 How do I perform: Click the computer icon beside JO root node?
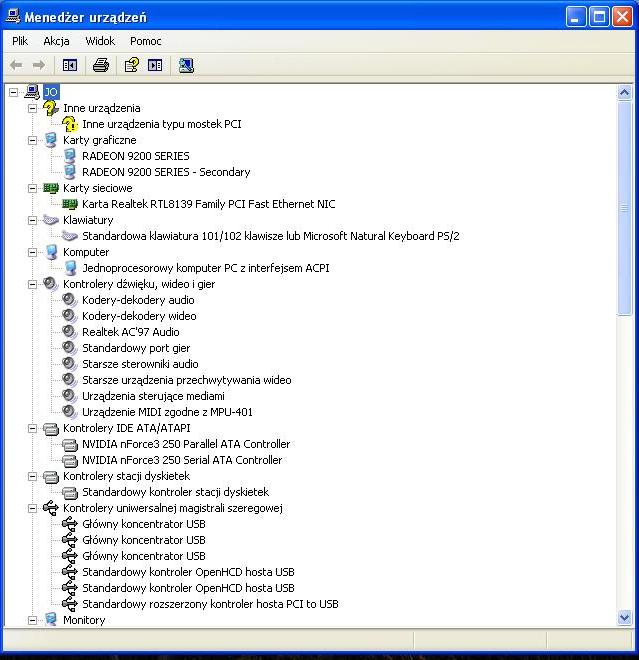point(32,92)
